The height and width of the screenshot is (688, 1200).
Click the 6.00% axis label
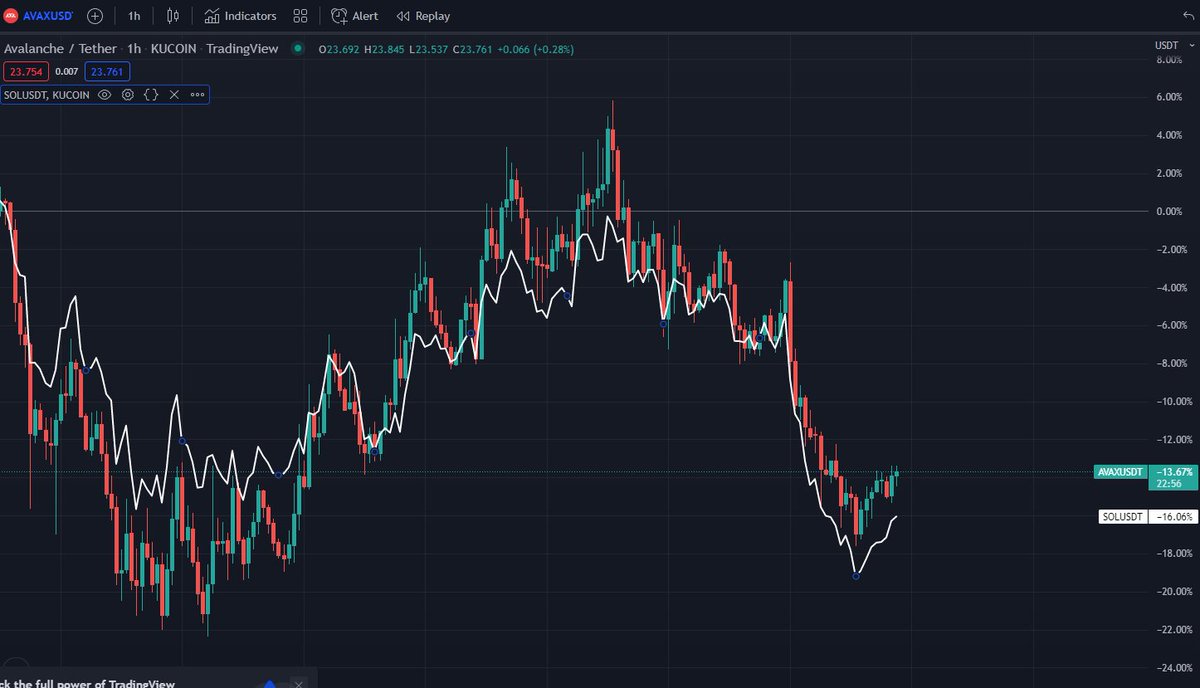1169,97
